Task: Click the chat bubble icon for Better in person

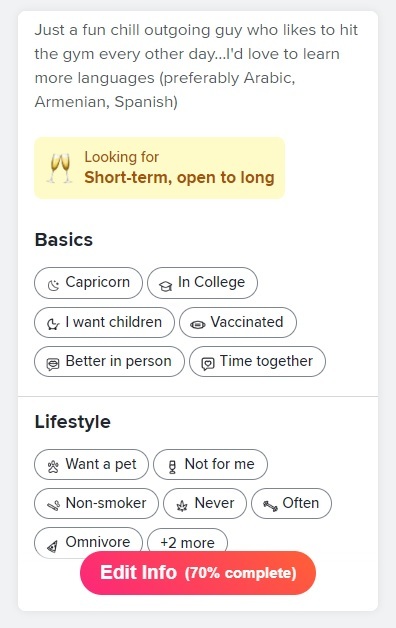Action: (x=53, y=363)
